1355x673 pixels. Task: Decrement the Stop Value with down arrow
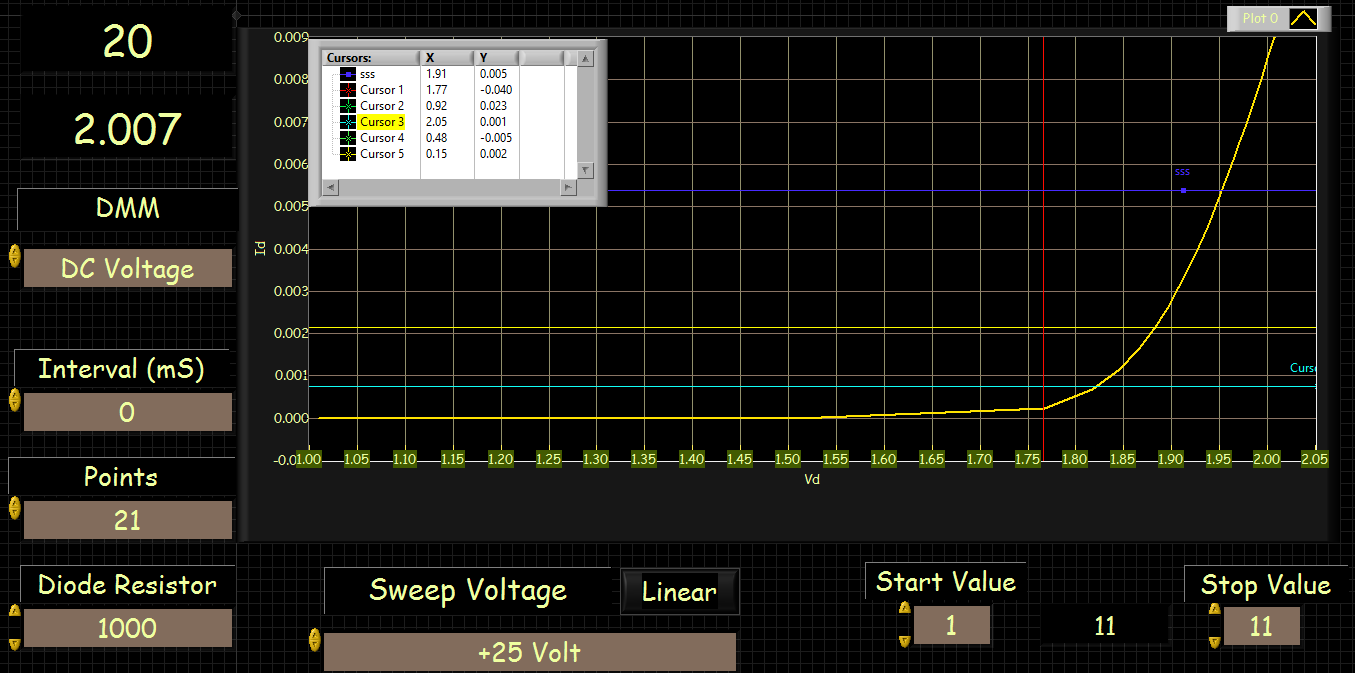click(1215, 640)
